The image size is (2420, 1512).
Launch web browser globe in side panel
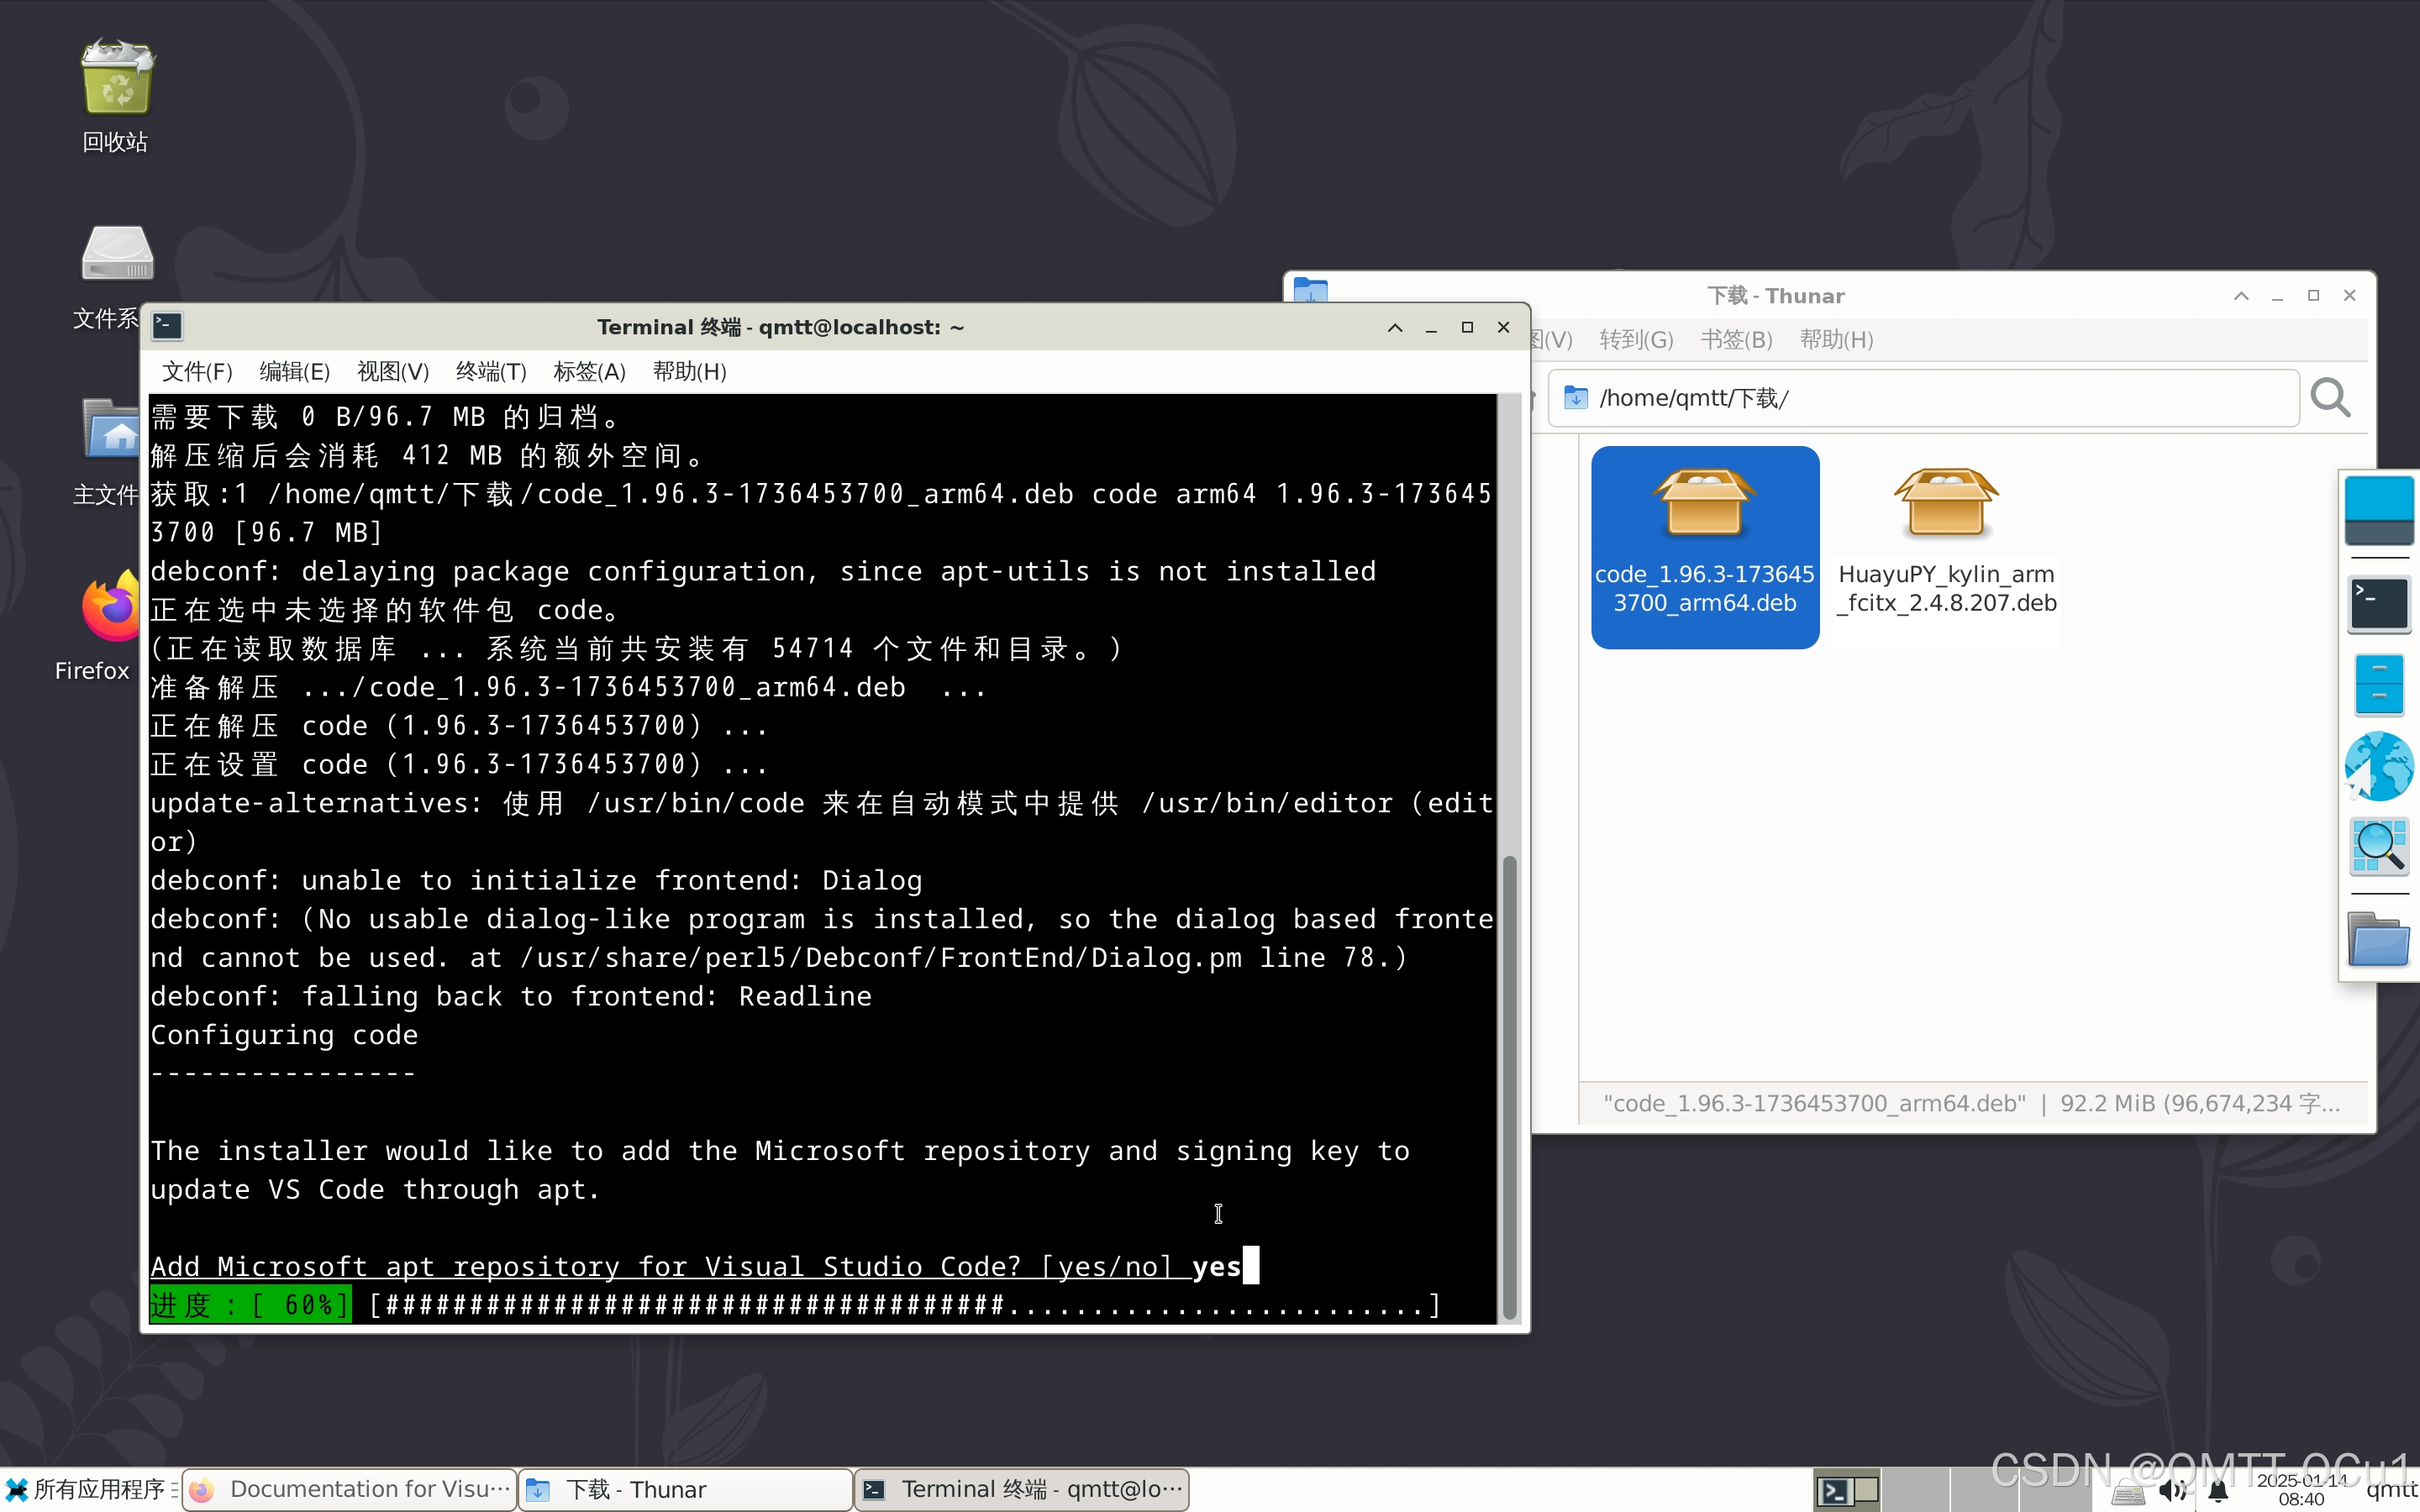[x=2378, y=767]
